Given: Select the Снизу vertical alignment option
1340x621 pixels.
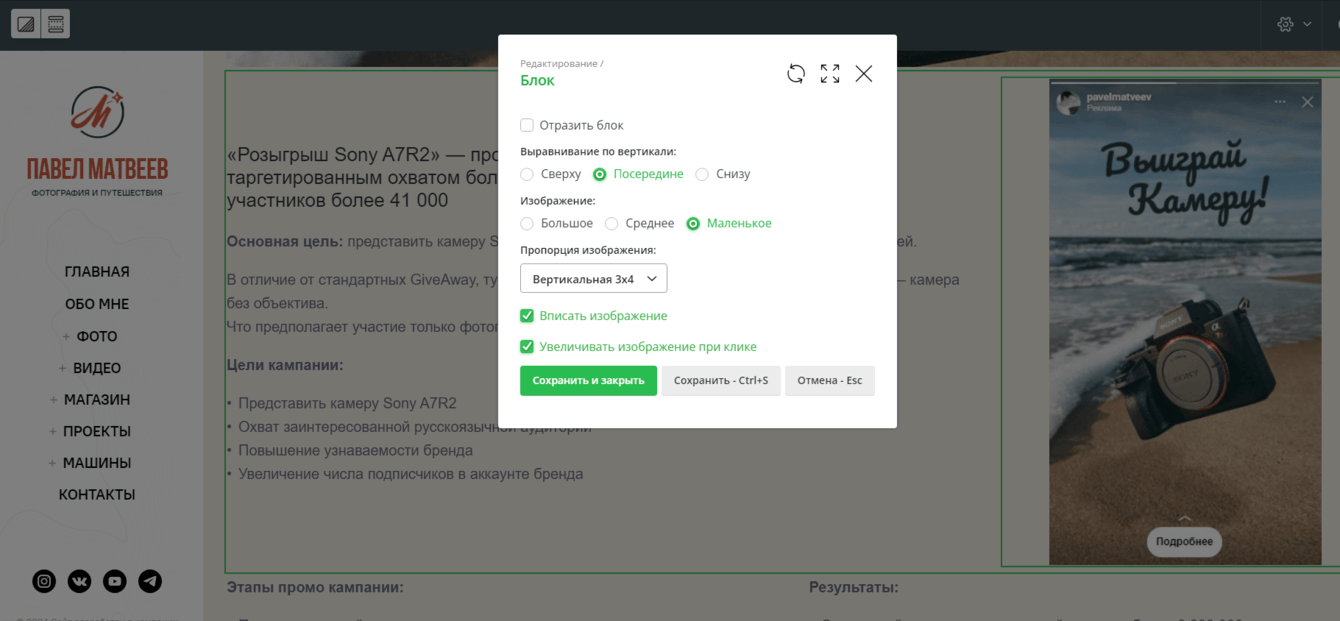Looking at the screenshot, I should click(x=702, y=174).
